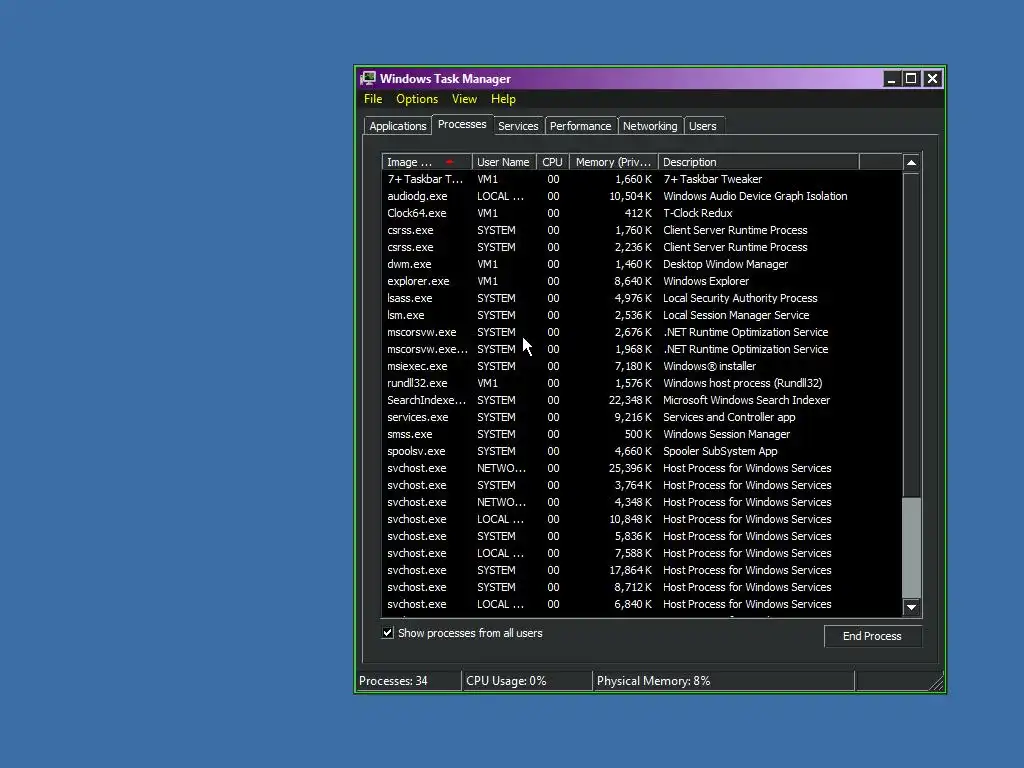
Task: Sort by Description column header
Action: click(758, 162)
